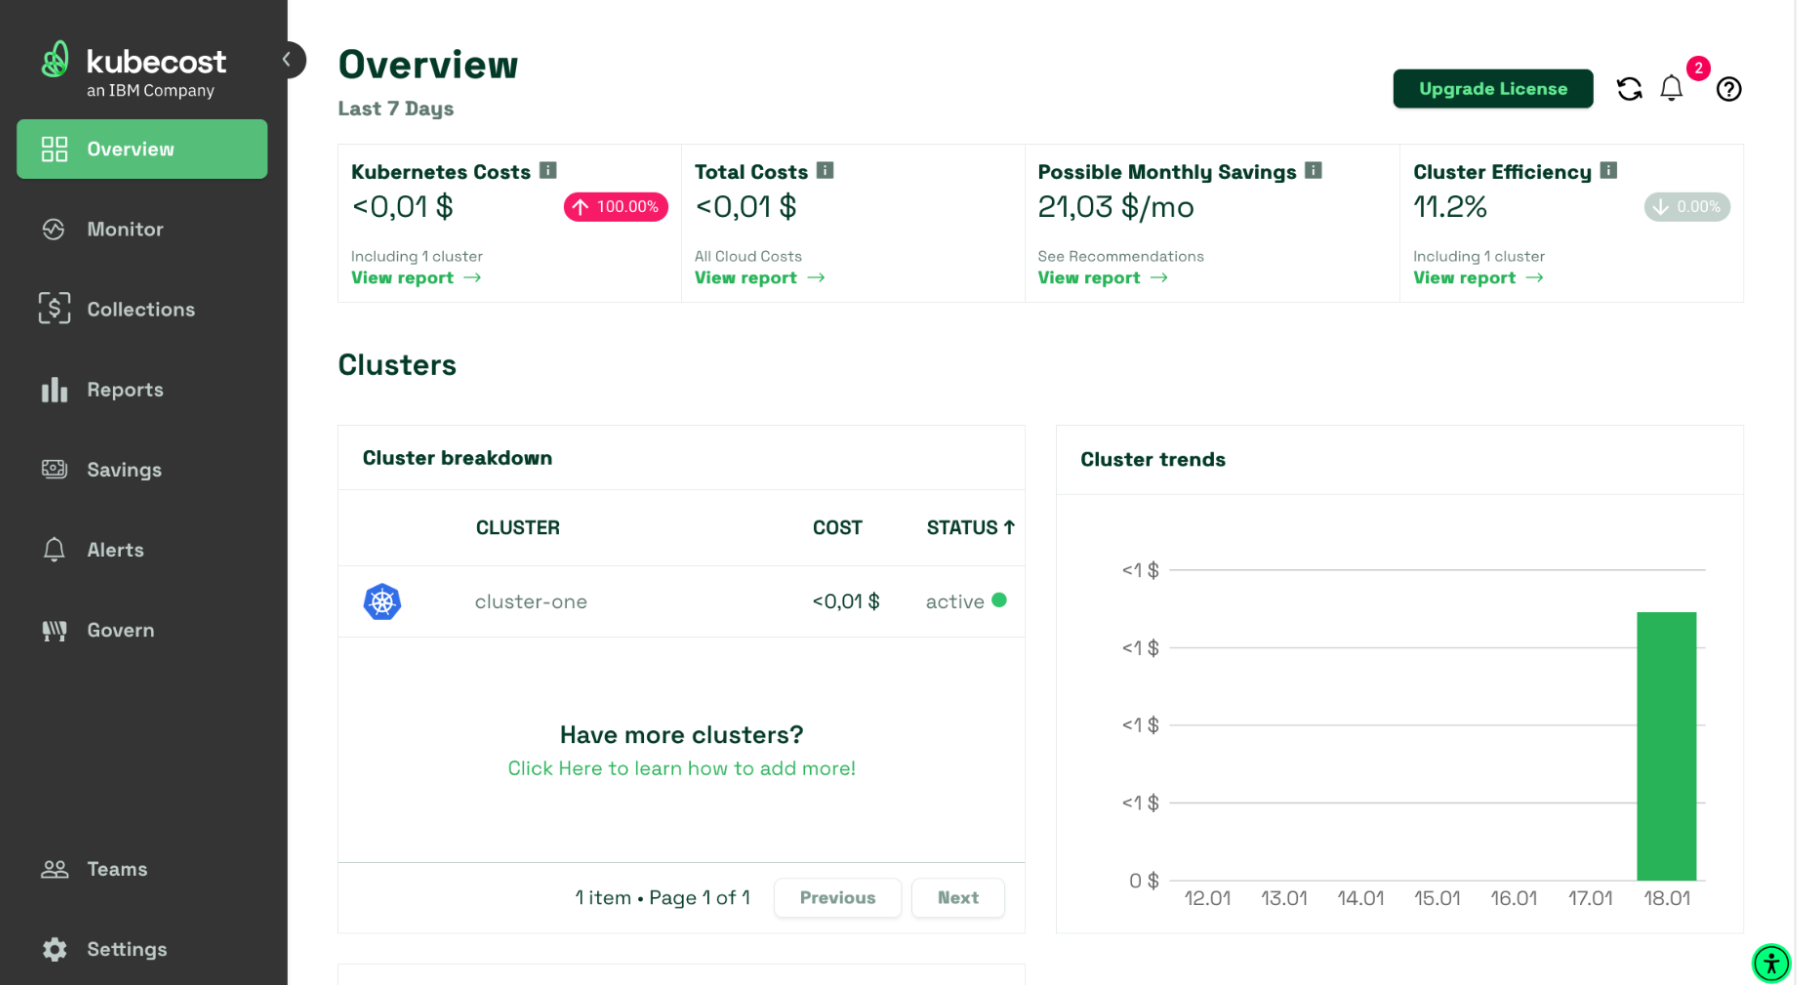
Task: Click the Alerts bell icon in sidebar
Action: 54,549
